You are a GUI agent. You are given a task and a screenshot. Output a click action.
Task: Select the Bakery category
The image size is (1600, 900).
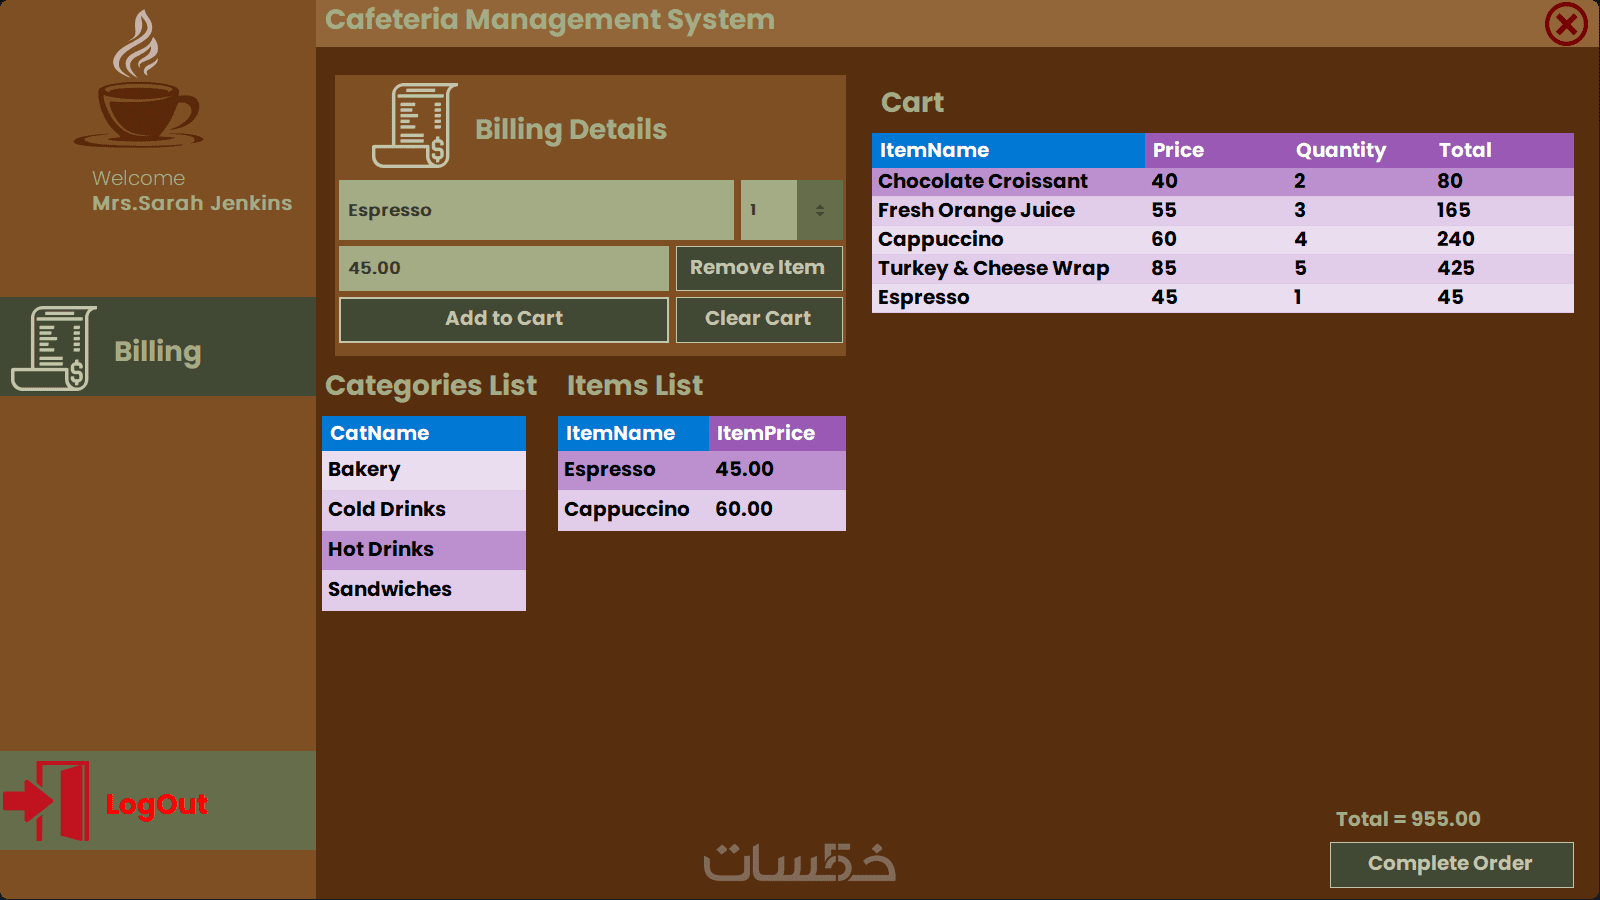(424, 470)
